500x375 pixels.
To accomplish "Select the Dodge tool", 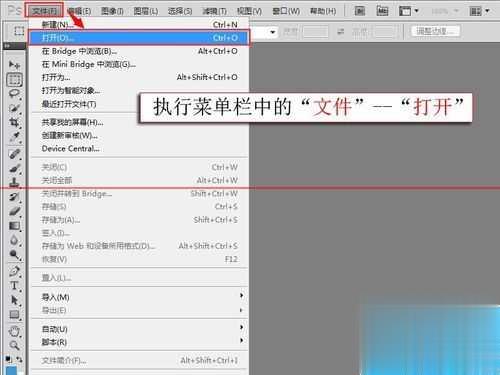I will coord(14,255).
